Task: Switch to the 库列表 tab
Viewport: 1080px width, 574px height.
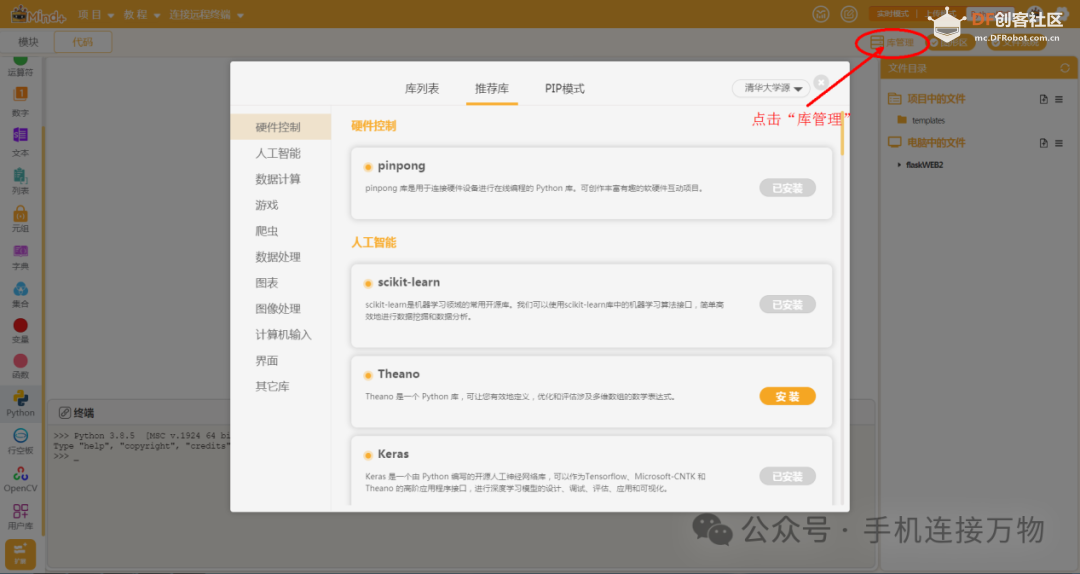Action: (x=422, y=88)
